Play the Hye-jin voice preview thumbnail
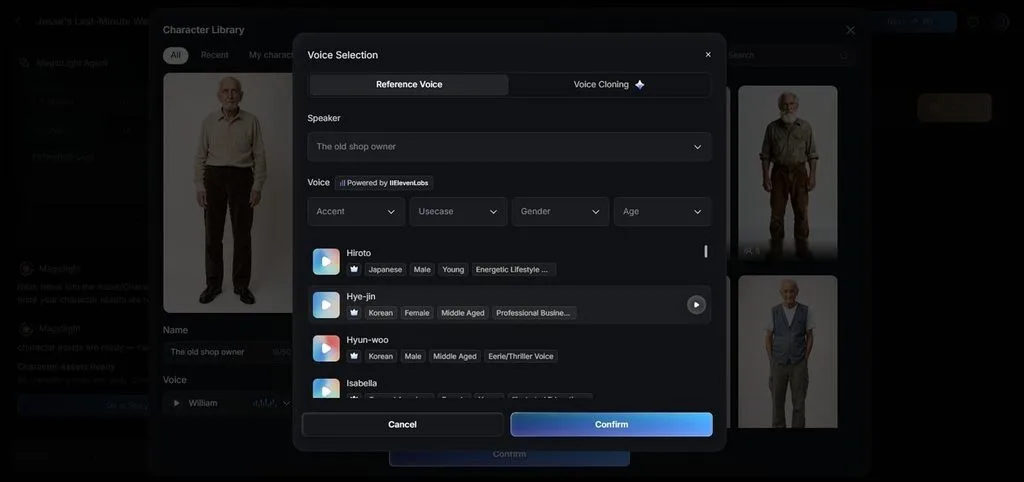The height and width of the screenshot is (482, 1024). (x=326, y=305)
